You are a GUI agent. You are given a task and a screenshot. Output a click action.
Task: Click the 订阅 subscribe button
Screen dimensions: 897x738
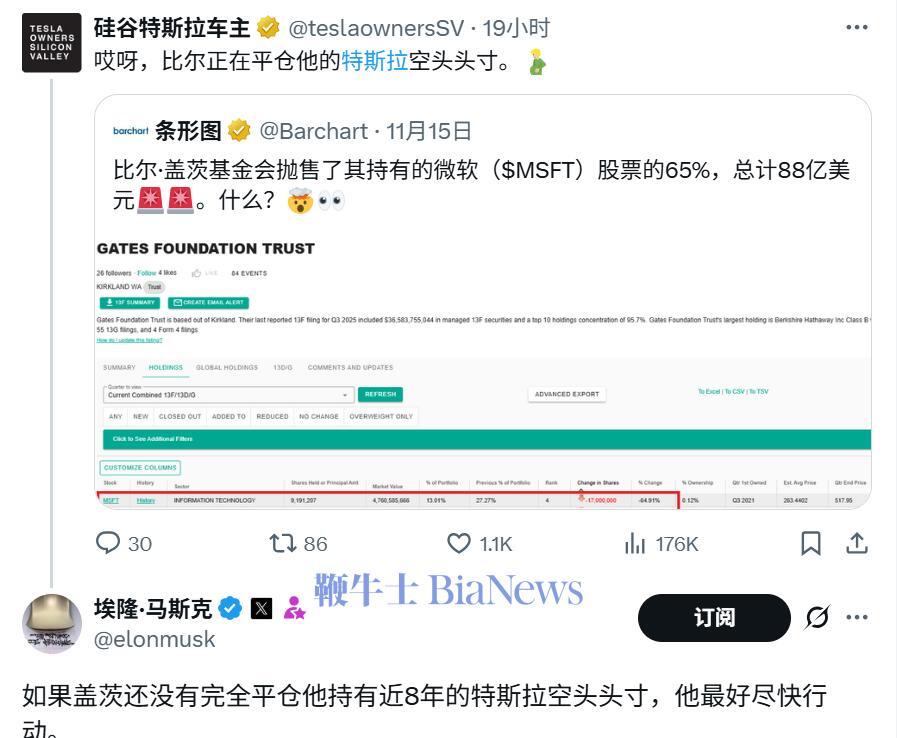click(x=714, y=617)
